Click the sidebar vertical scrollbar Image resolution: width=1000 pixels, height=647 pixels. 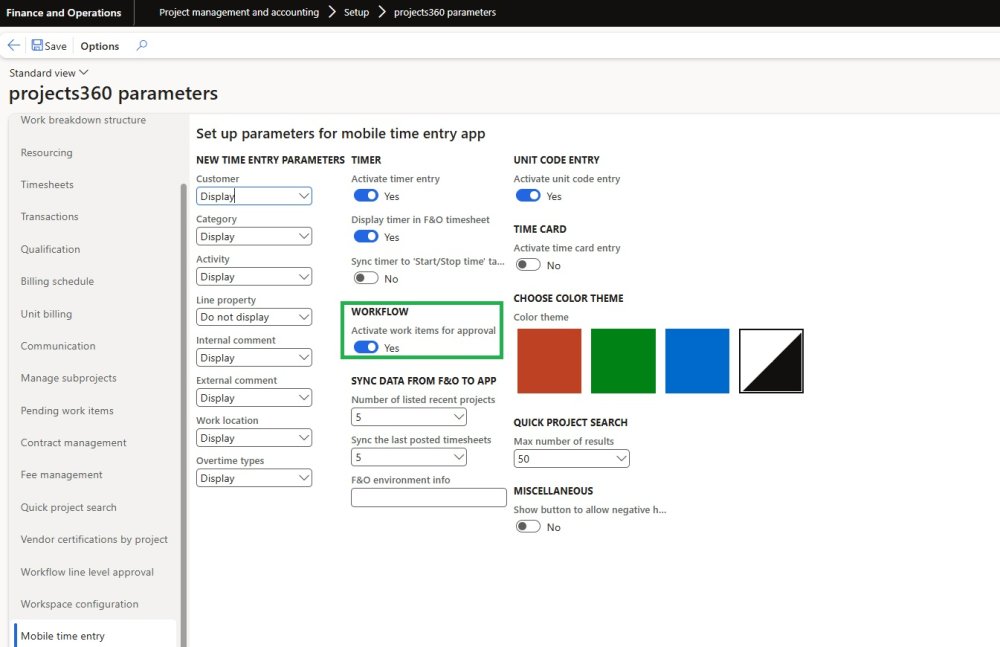tap(183, 415)
